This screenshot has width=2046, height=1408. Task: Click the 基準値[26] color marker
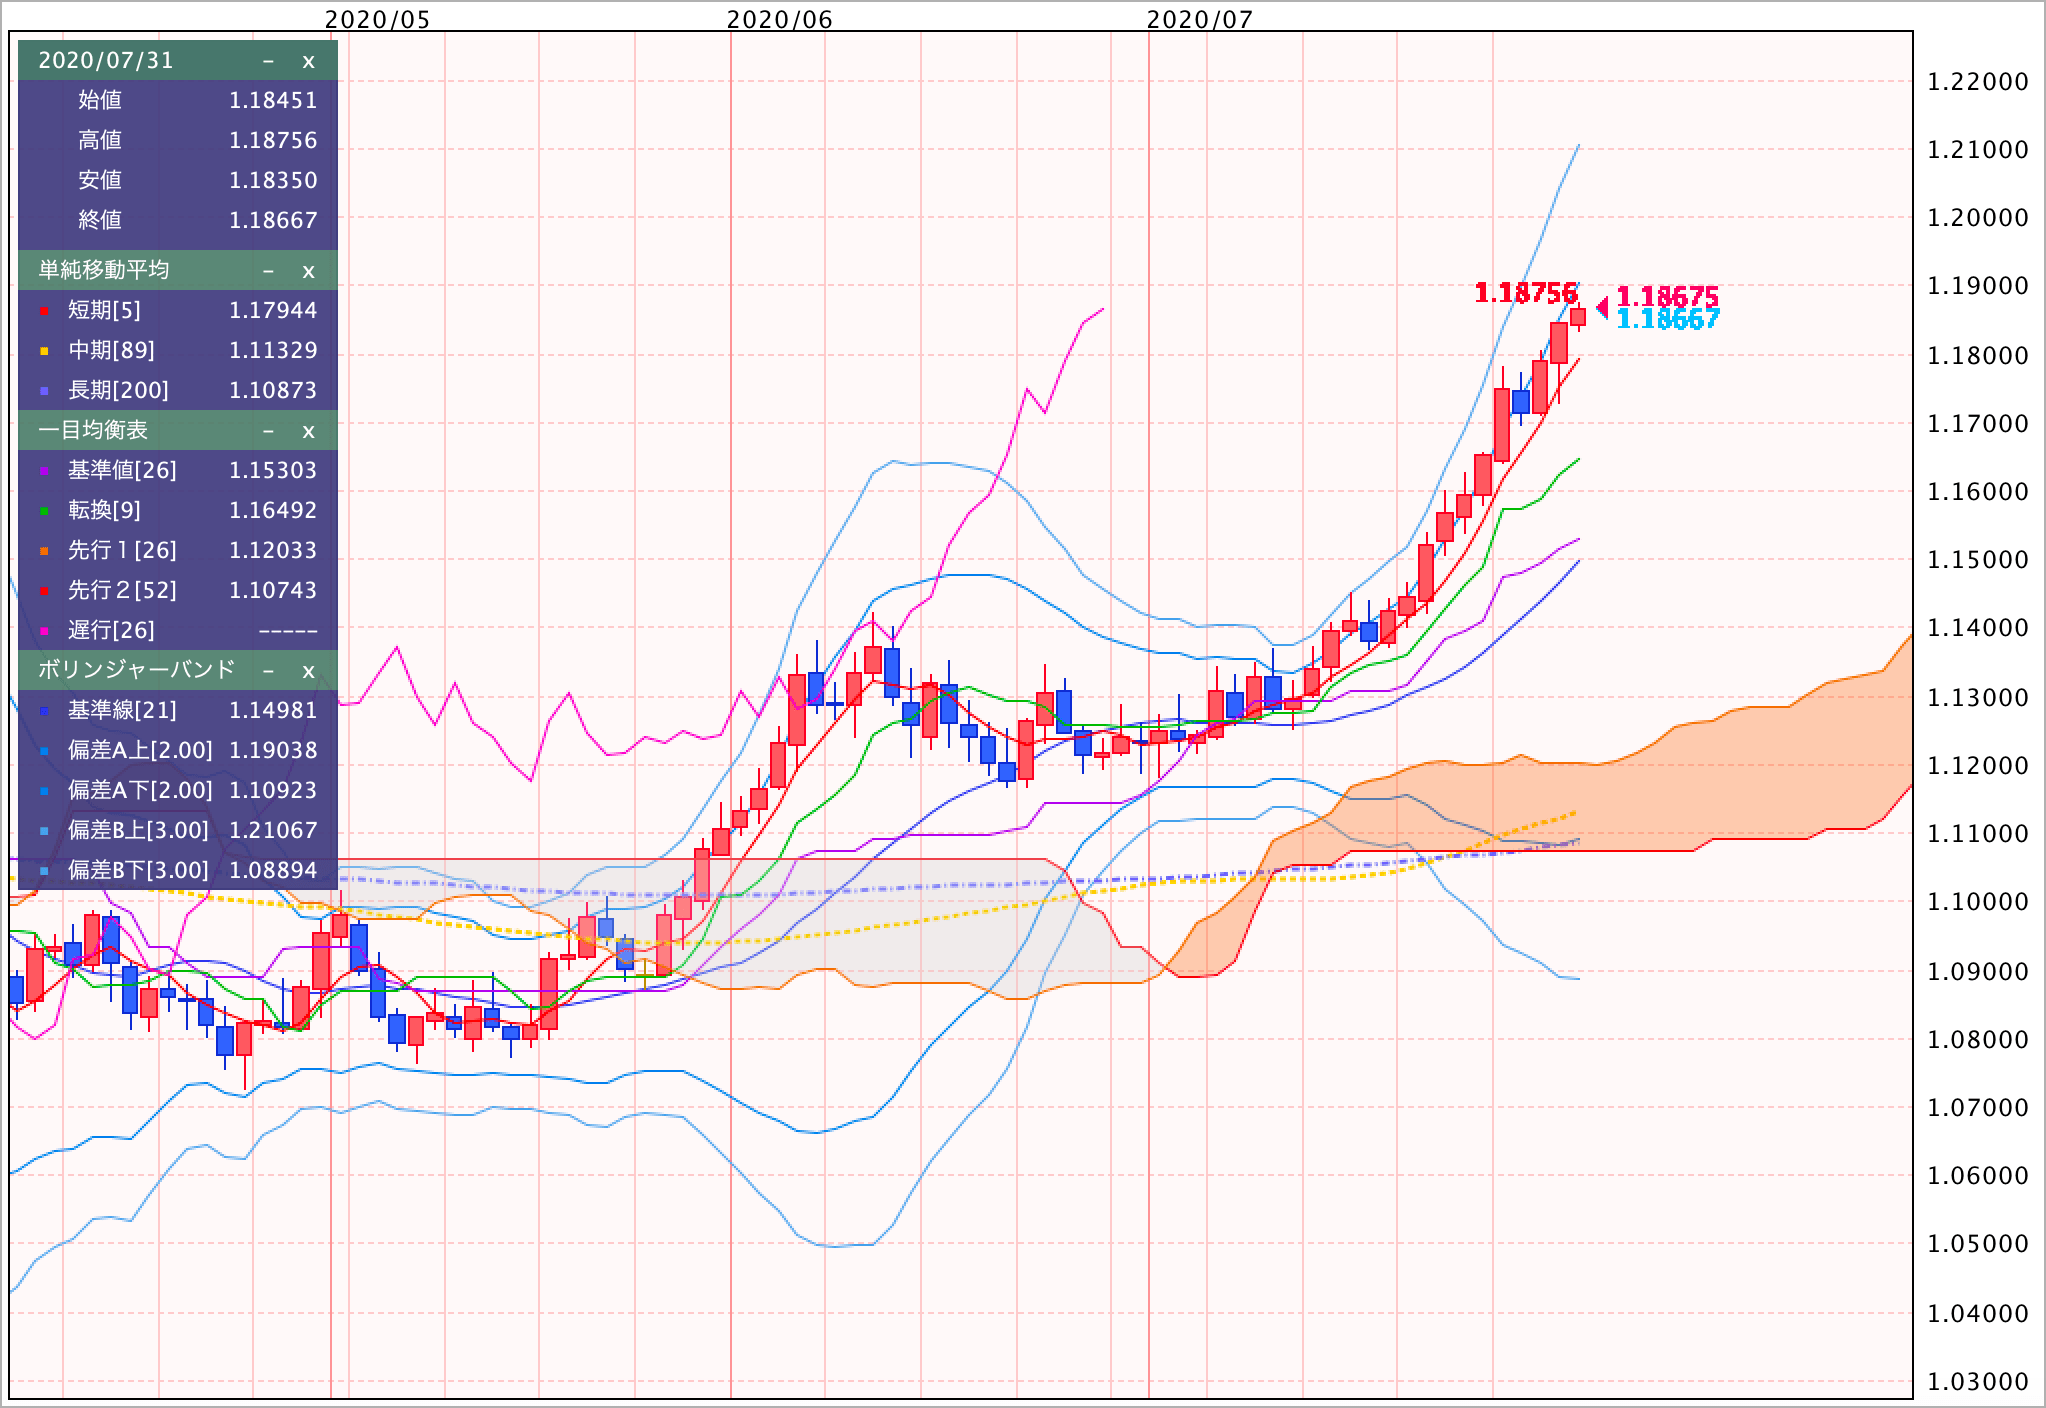[x=44, y=472]
